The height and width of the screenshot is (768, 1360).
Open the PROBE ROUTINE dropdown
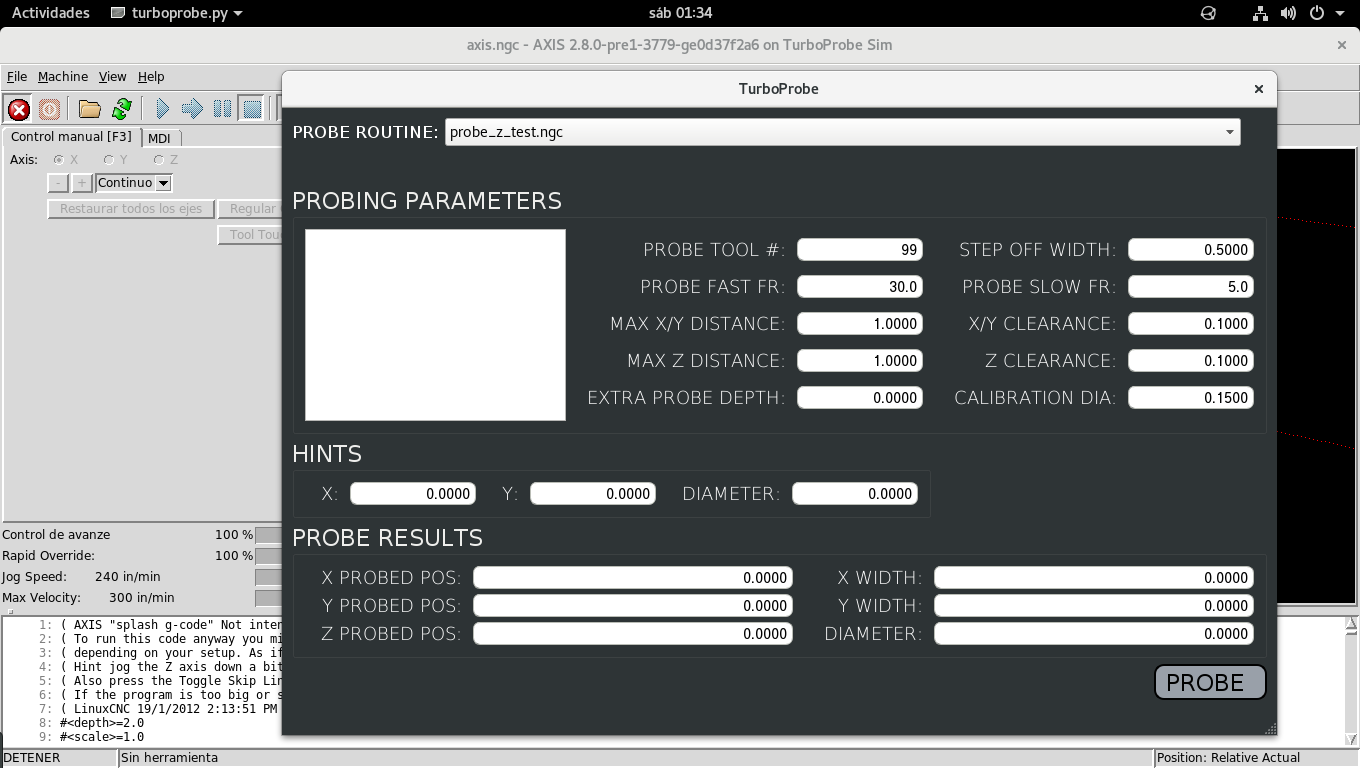[842, 132]
